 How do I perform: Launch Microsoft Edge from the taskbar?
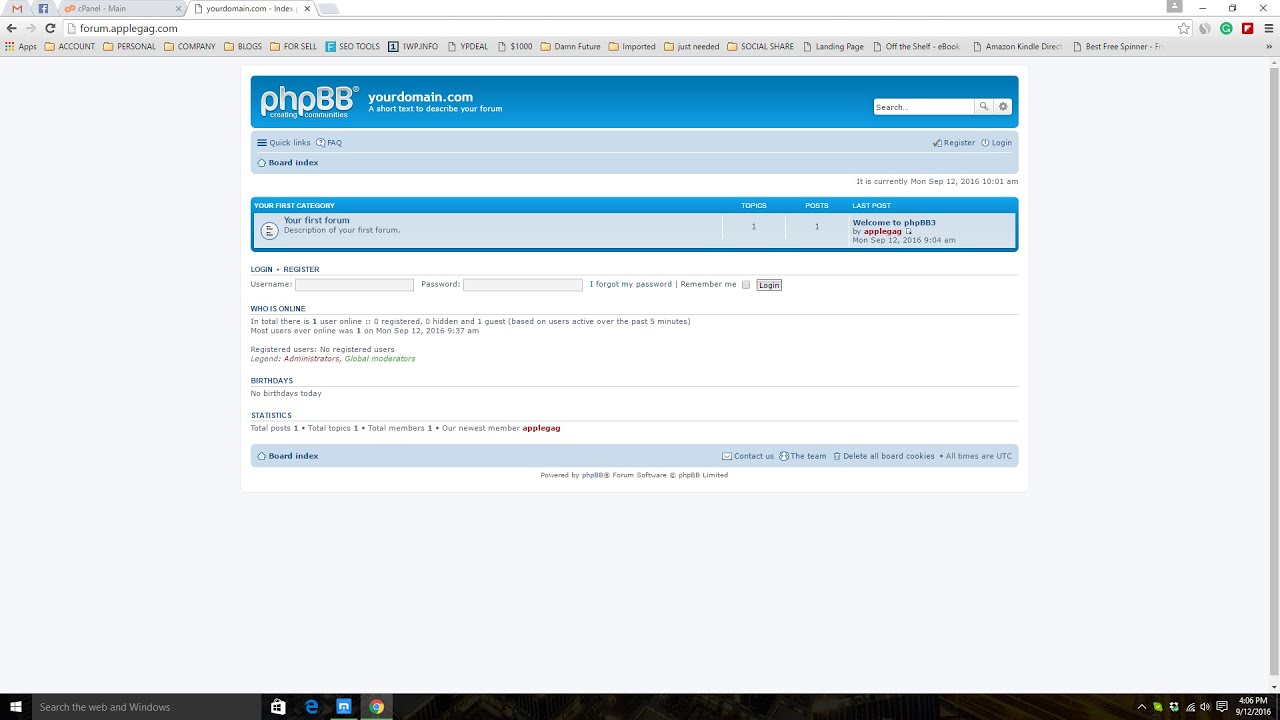pos(311,707)
